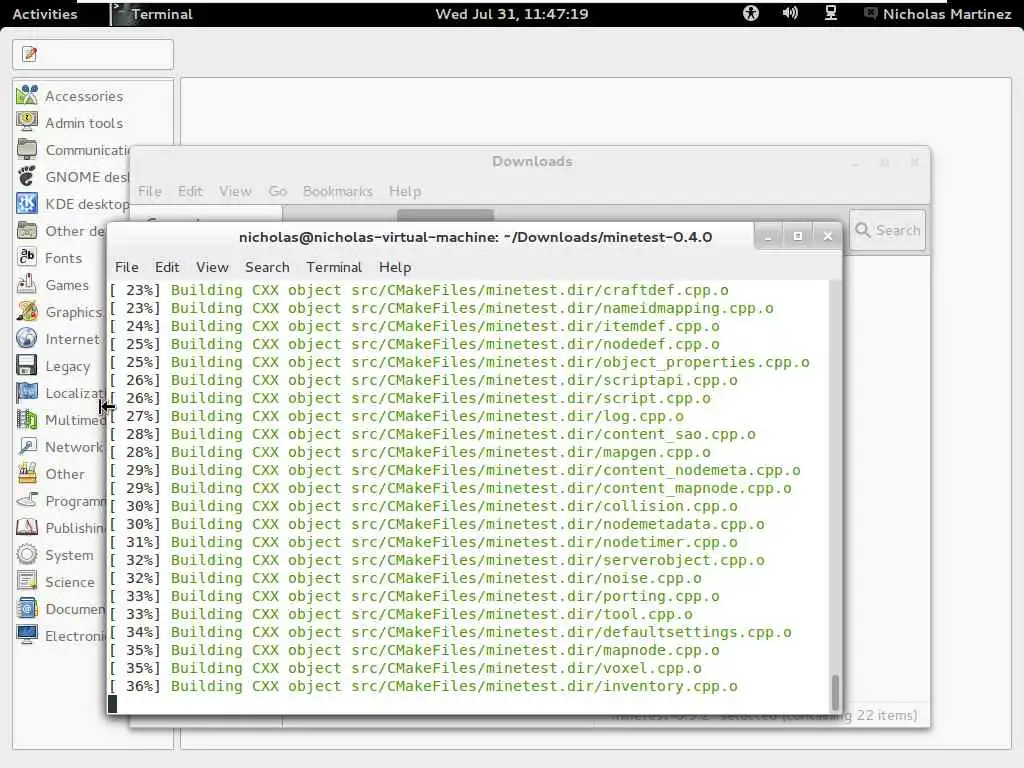Click Search button in Downloads window
This screenshot has height=768, width=1024.
click(x=888, y=230)
